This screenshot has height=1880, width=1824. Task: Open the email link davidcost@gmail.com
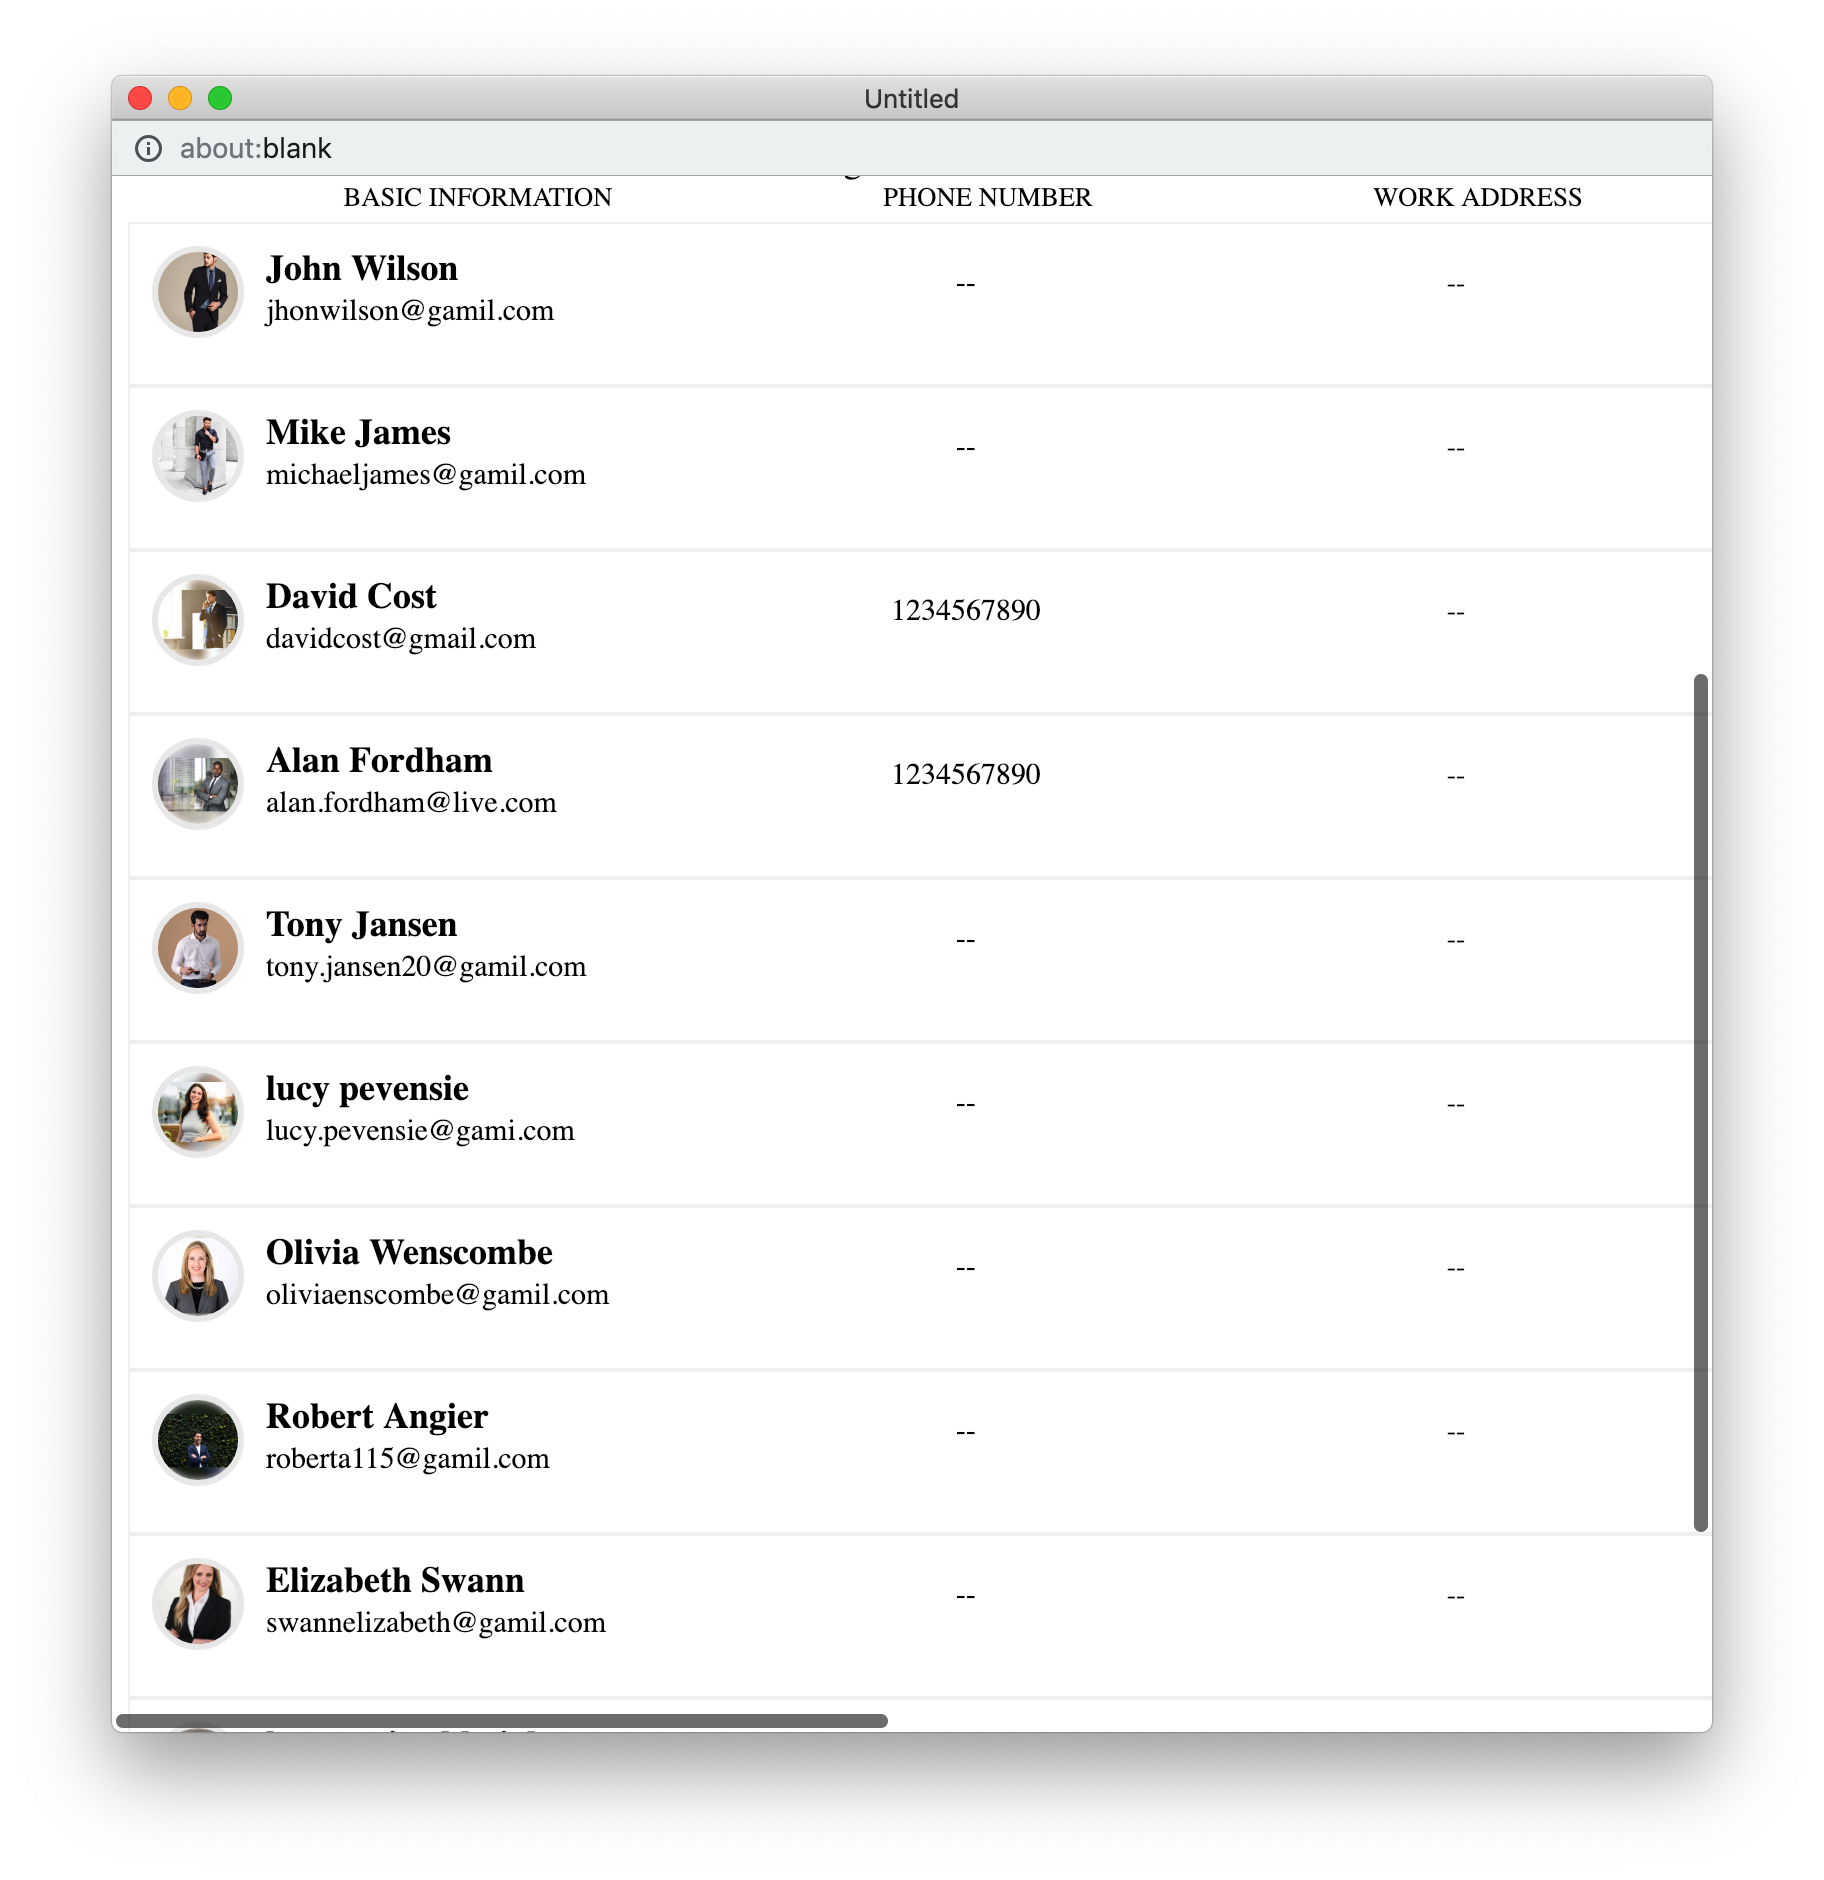click(401, 638)
